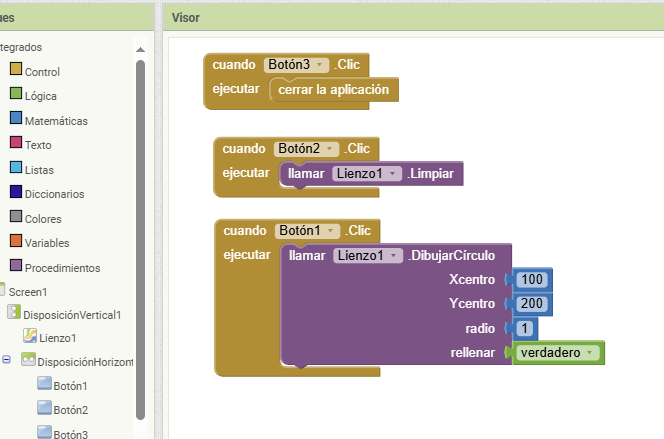Open Lienzo1 dropdown in Limpiar block

pyautogui.click(x=367, y=174)
